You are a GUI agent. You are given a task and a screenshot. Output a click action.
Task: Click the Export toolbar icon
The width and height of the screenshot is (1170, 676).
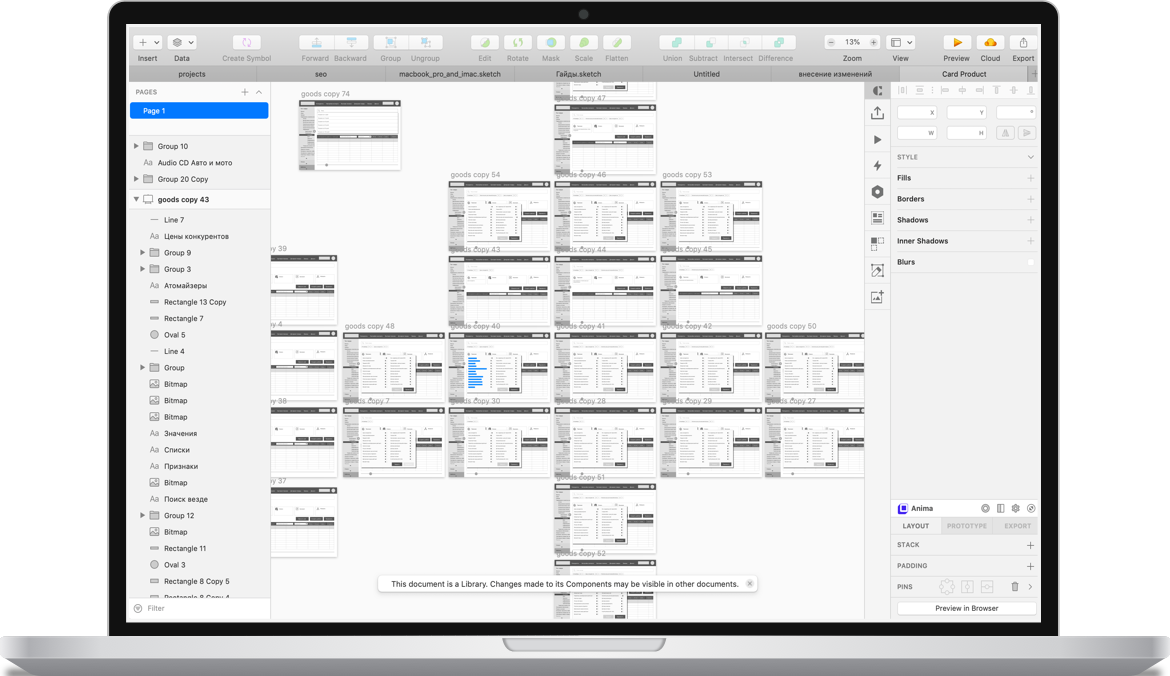(x=1024, y=43)
